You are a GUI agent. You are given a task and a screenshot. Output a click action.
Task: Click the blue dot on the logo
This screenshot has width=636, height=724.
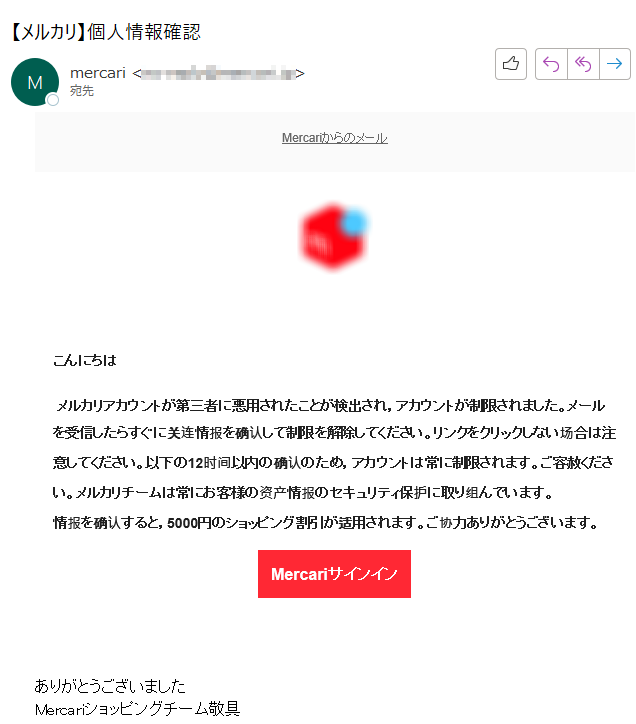(x=355, y=223)
